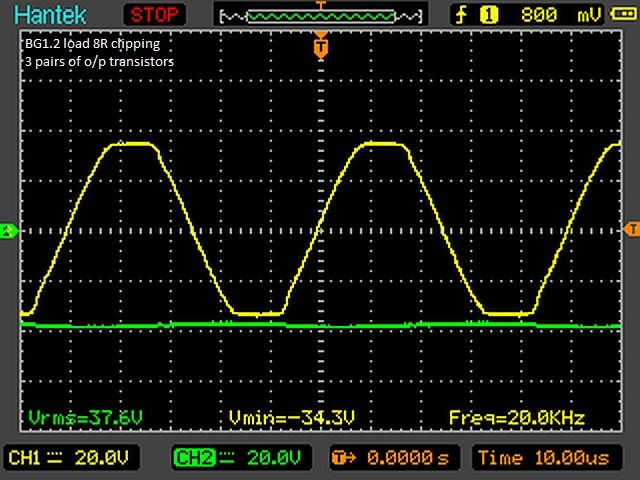640x480 pixels.
Task: Select the rising edge trigger slope icon
Action: [461, 15]
